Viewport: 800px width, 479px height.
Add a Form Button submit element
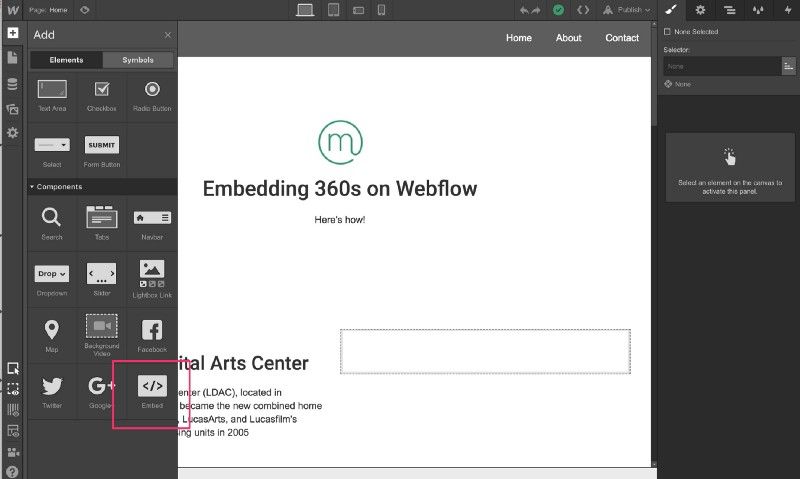(x=102, y=152)
